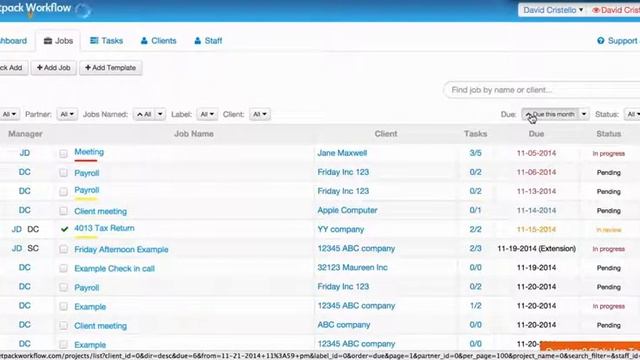Viewport: 640px width, 360px height.
Task: Switch to the Tasks tab
Action: (x=107, y=41)
